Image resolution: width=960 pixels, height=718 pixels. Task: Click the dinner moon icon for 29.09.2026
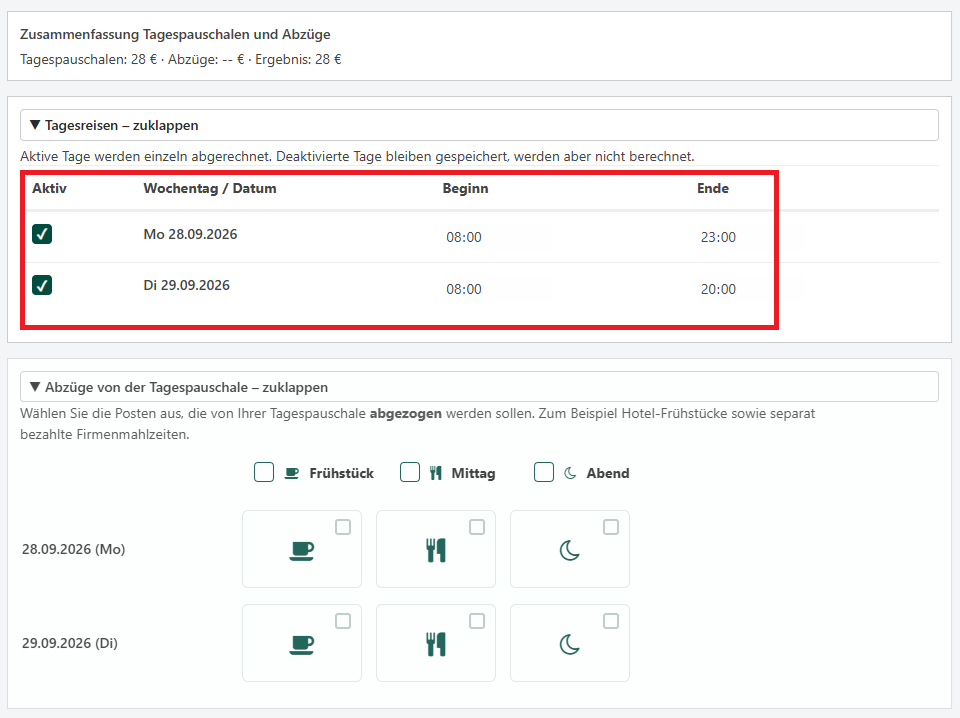[x=569, y=645]
